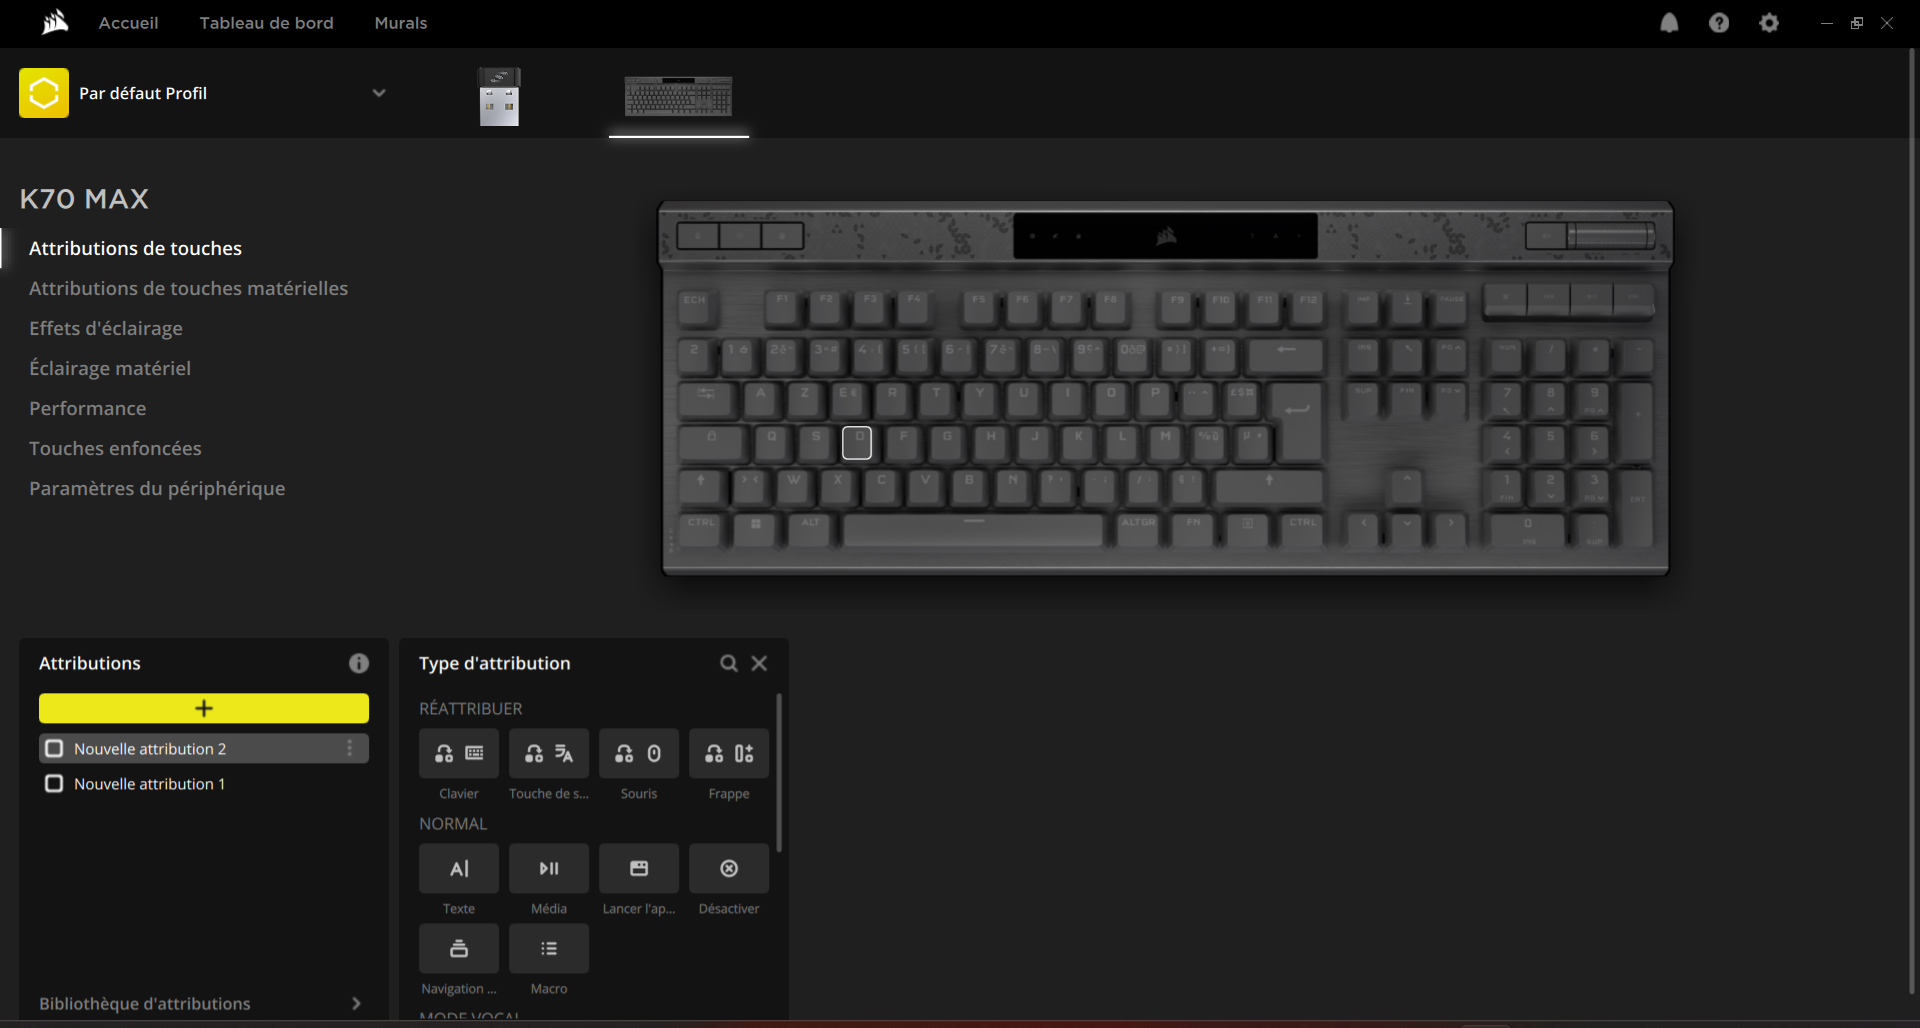Open Attributions de touches matérielles
Image resolution: width=1920 pixels, height=1028 pixels.
[188, 288]
